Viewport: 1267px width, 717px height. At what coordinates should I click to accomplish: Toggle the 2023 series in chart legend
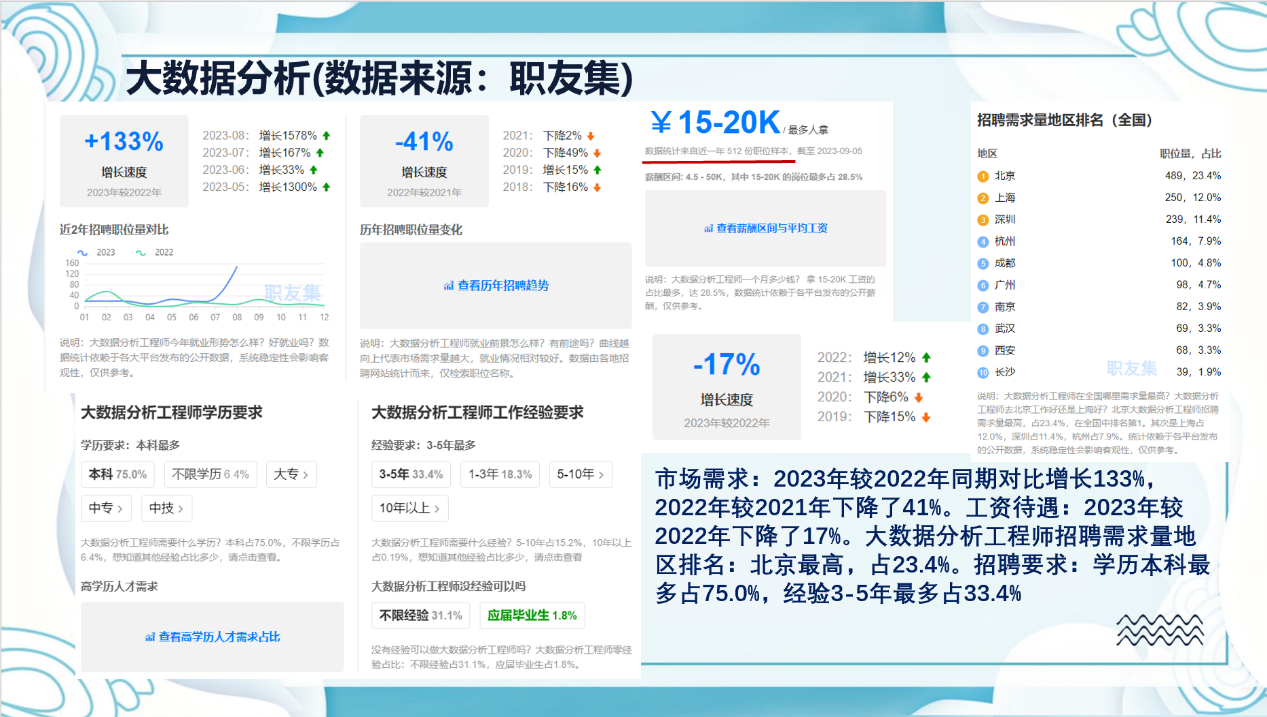coord(98,252)
